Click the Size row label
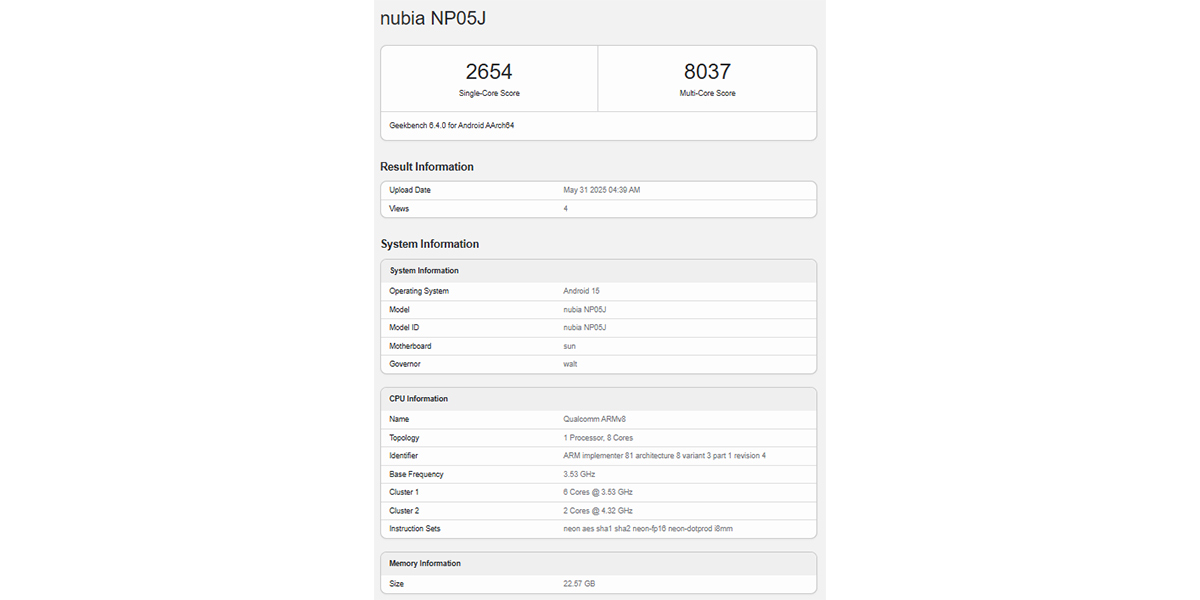The height and width of the screenshot is (600, 1200). coord(398,583)
